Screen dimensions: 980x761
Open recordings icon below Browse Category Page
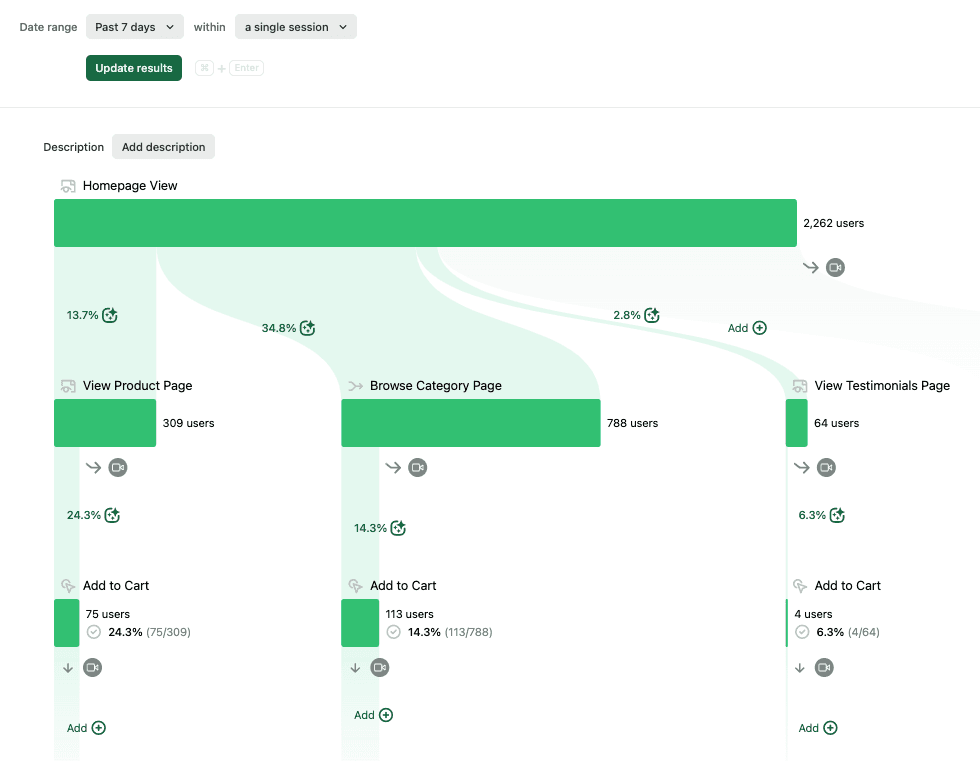[x=418, y=467]
